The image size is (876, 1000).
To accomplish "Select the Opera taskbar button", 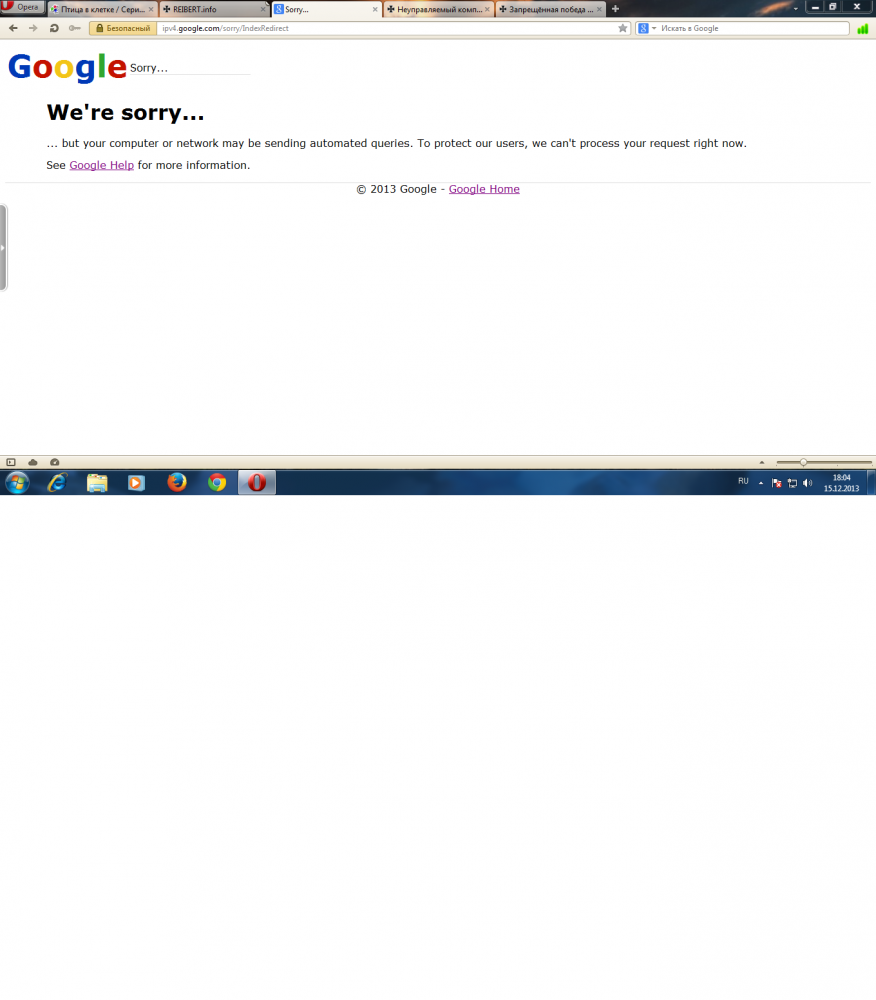I will [257, 483].
